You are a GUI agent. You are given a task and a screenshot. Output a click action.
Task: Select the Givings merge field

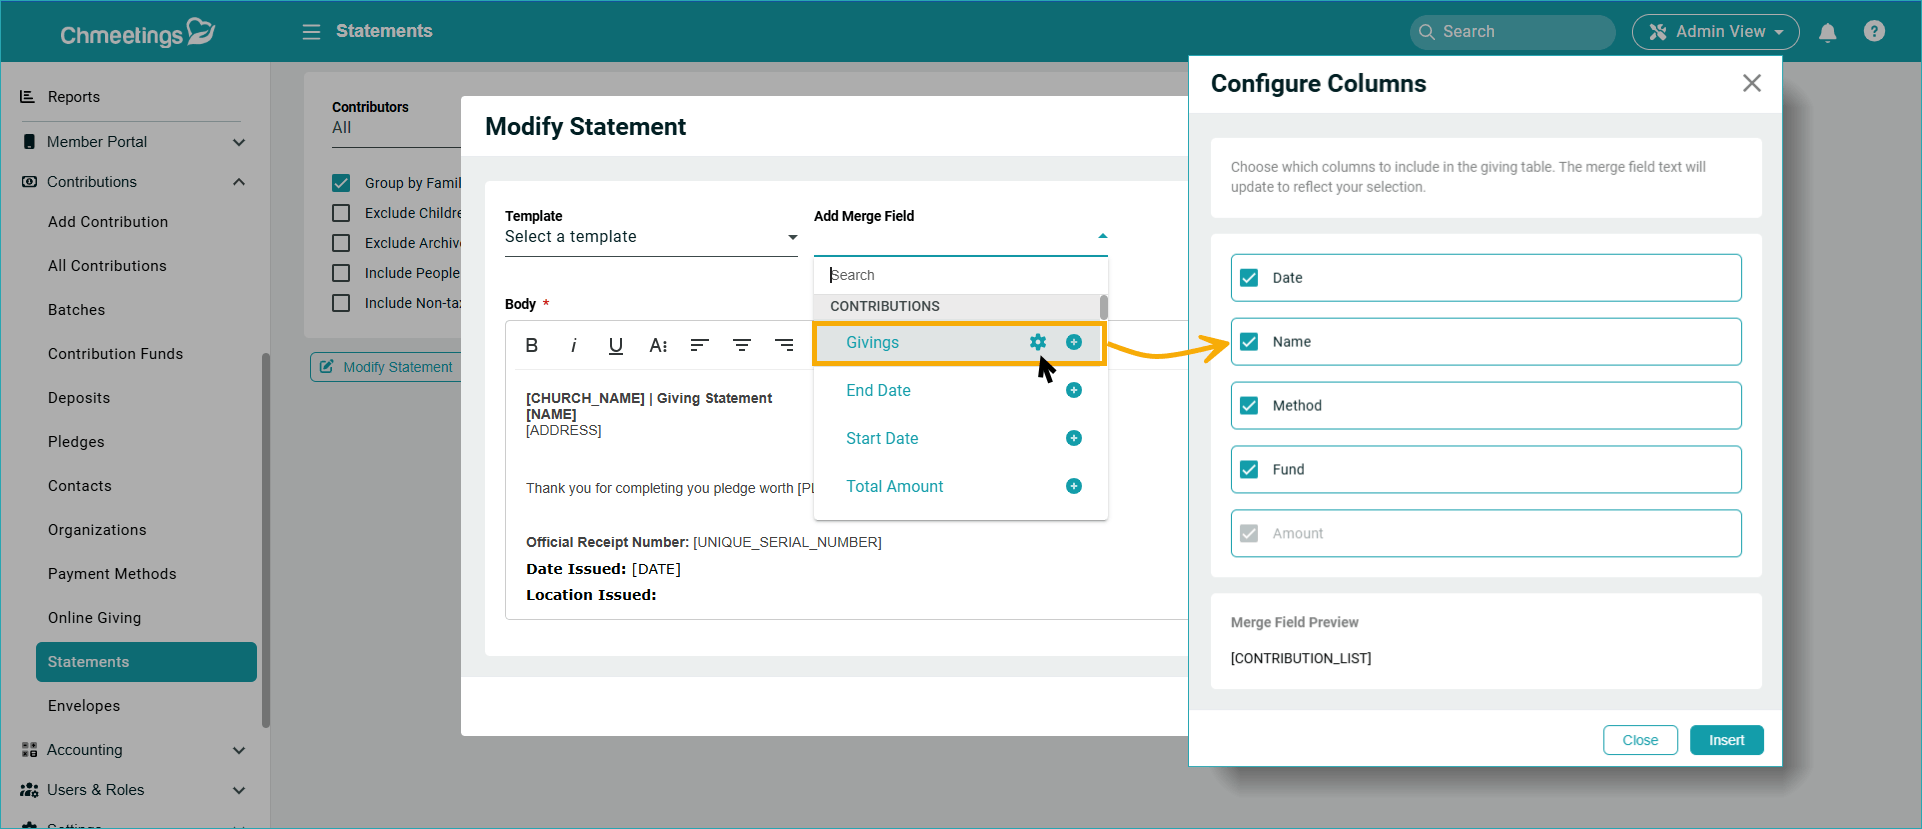(x=872, y=342)
